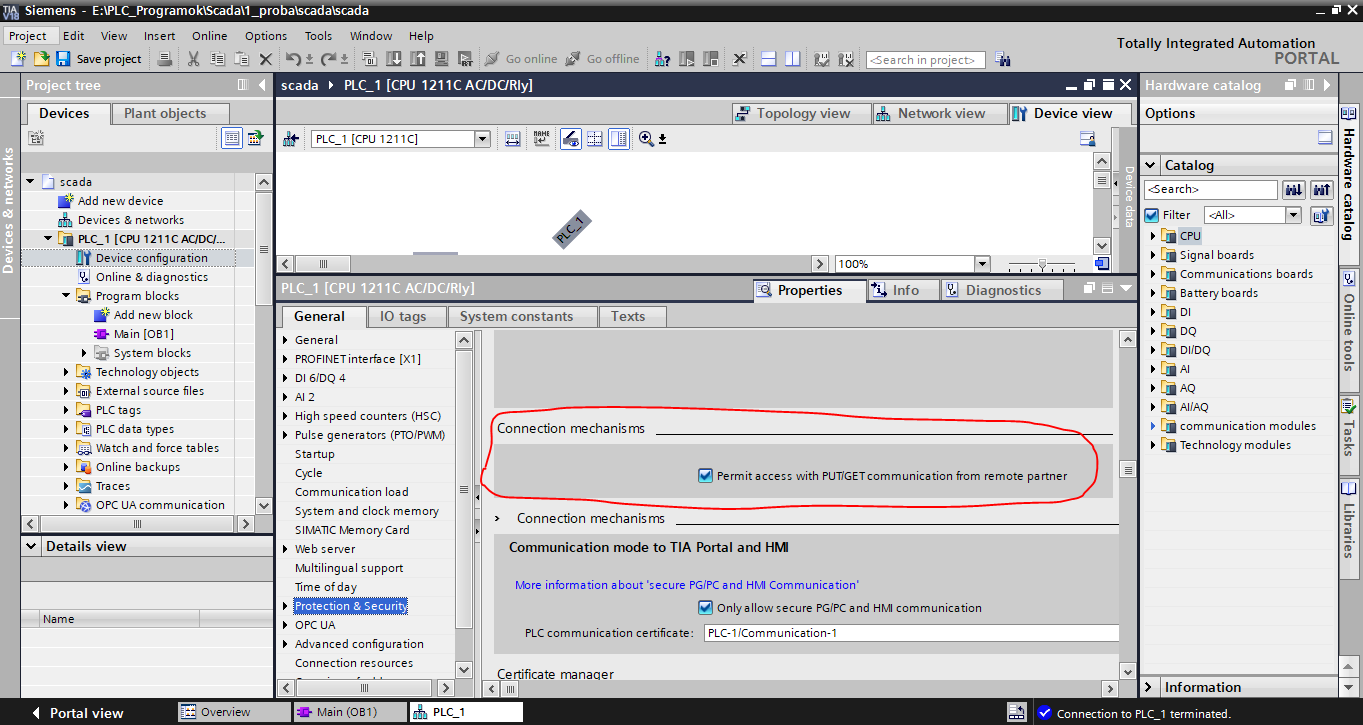Viewport: 1363px width, 725px height.
Task: Click the Zoom magnifier icon in device view
Action: click(x=646, y=139)
